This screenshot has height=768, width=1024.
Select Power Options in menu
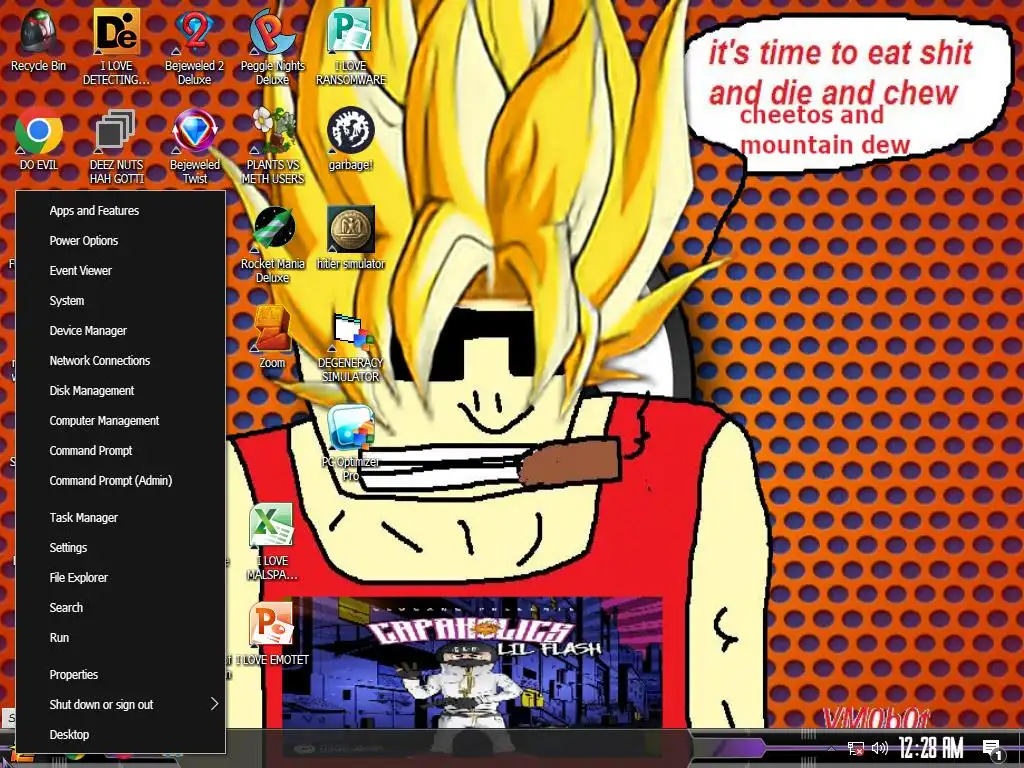121,240
